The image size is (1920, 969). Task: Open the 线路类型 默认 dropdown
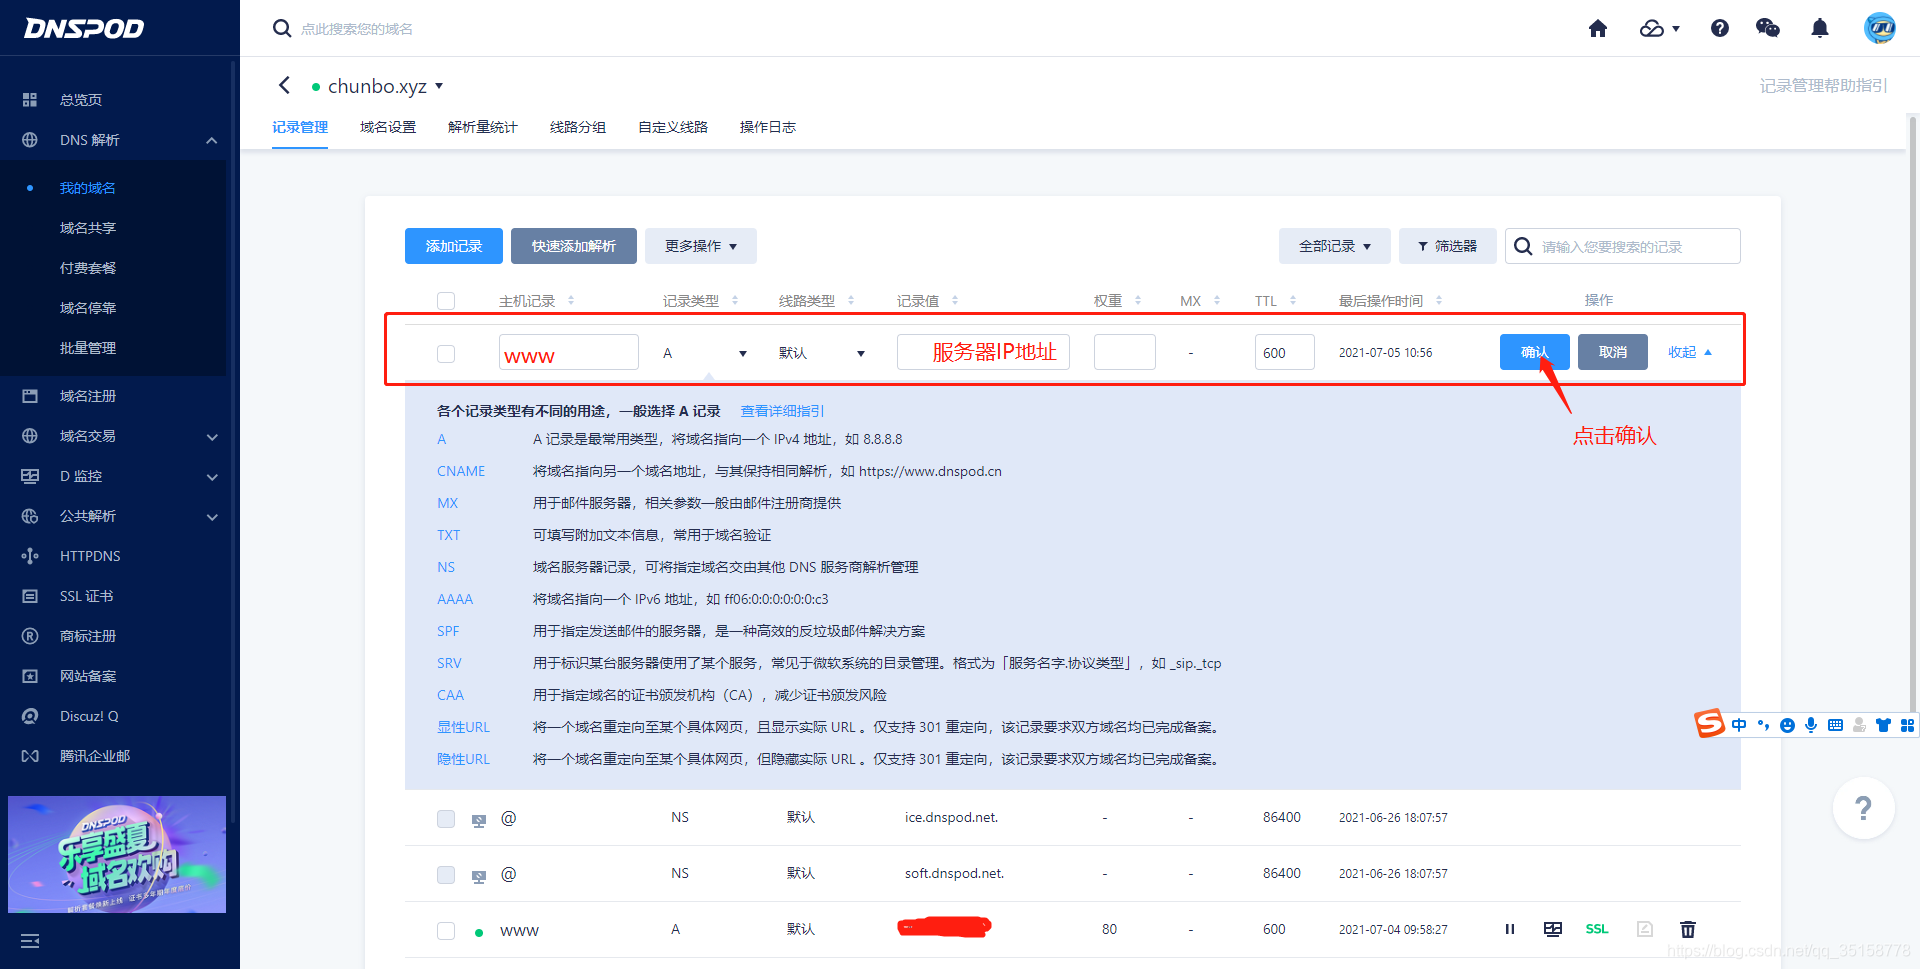822,353
